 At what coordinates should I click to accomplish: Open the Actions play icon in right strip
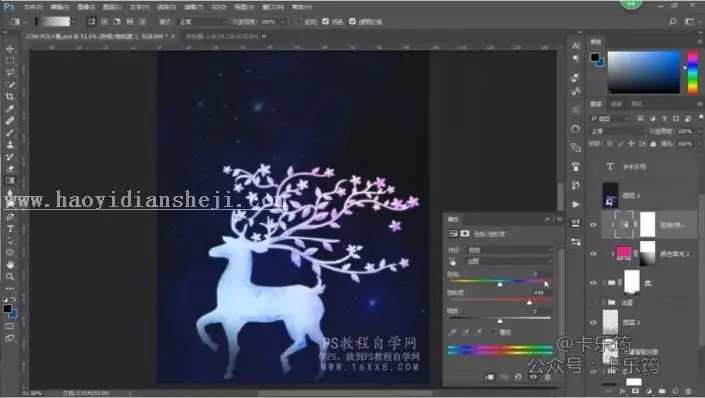[x=576, y=204]
